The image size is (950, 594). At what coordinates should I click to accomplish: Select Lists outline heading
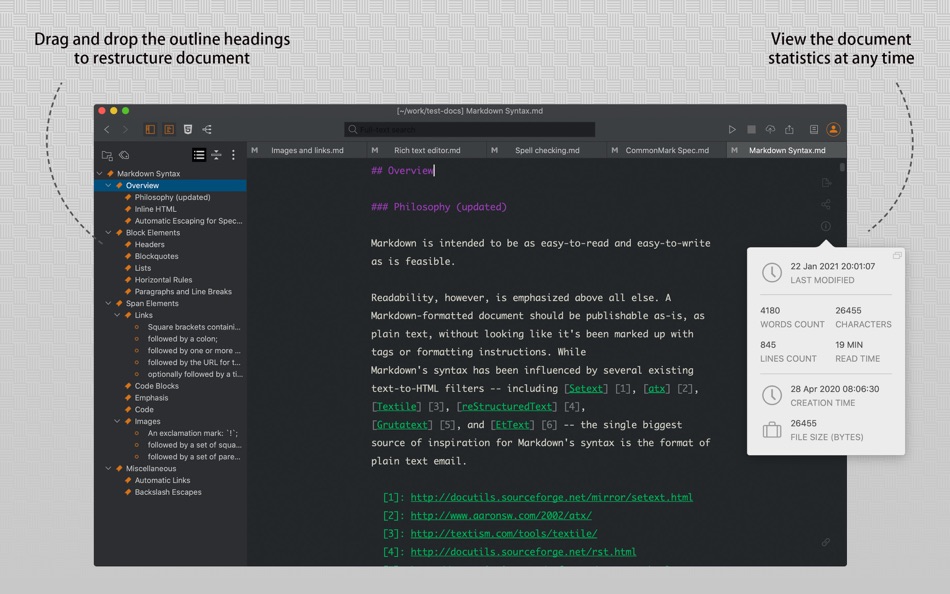[x=143, y=268]
